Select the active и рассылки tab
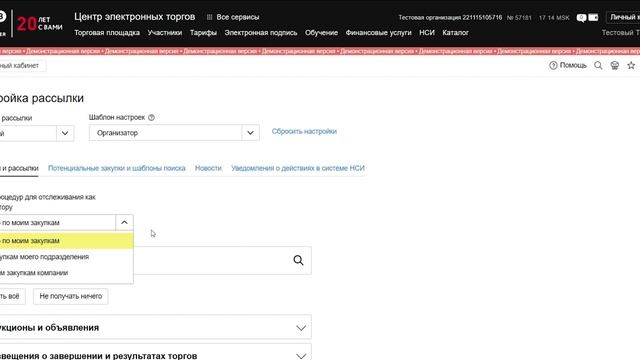 pos(19,168)
